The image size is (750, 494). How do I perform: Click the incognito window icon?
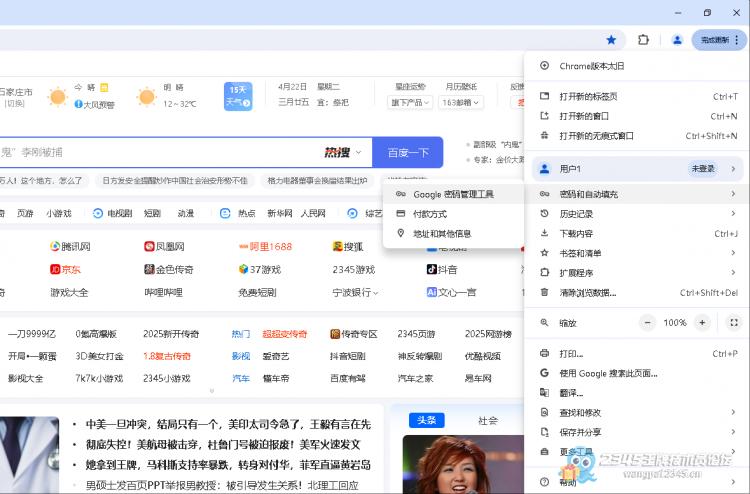(544, 136)
